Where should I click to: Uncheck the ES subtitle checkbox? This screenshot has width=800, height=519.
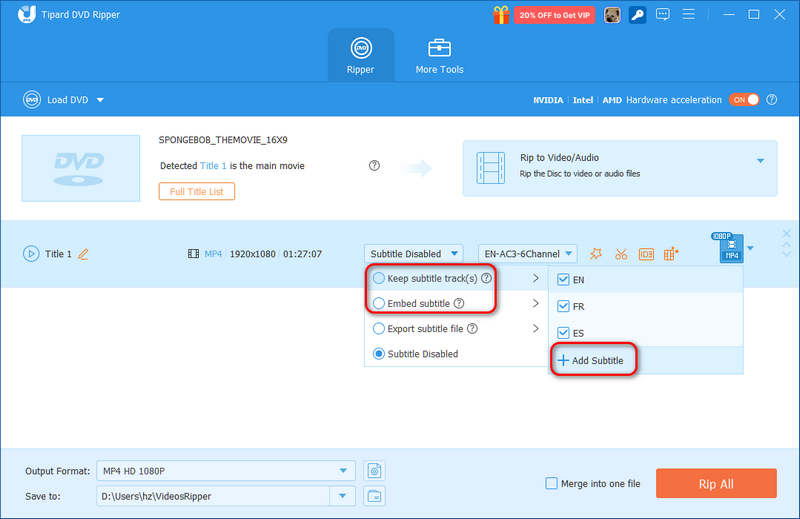[563, 333]
